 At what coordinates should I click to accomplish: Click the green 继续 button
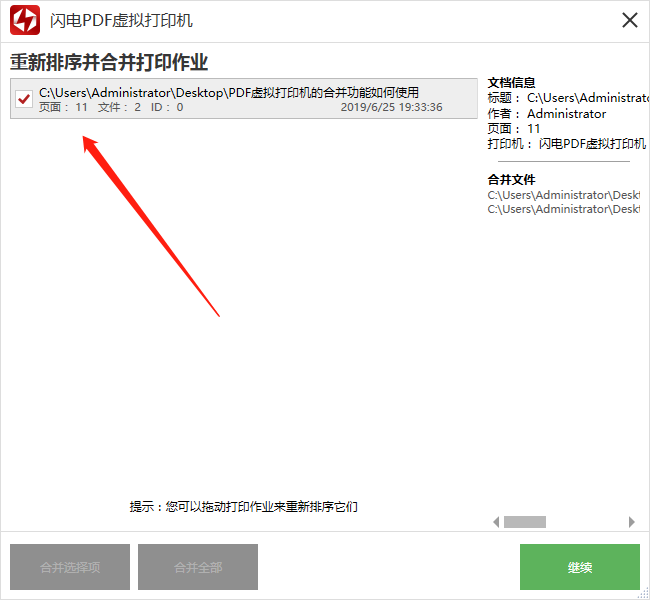[x=580, y=567]
